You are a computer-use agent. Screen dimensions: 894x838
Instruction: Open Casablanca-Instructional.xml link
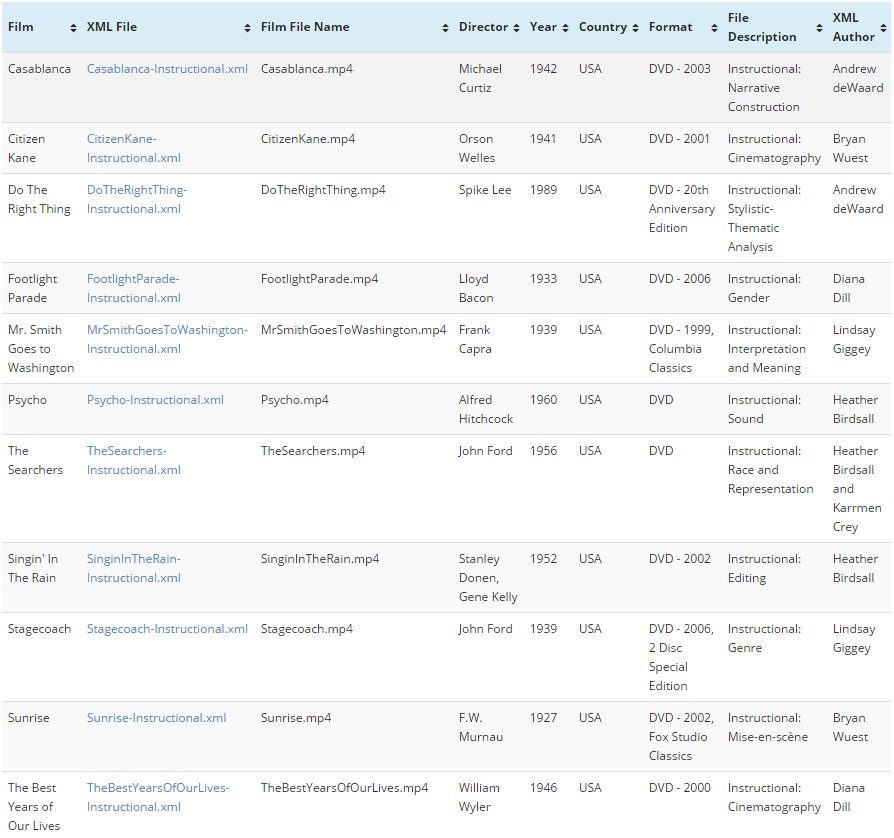click(x=167, y=69)
